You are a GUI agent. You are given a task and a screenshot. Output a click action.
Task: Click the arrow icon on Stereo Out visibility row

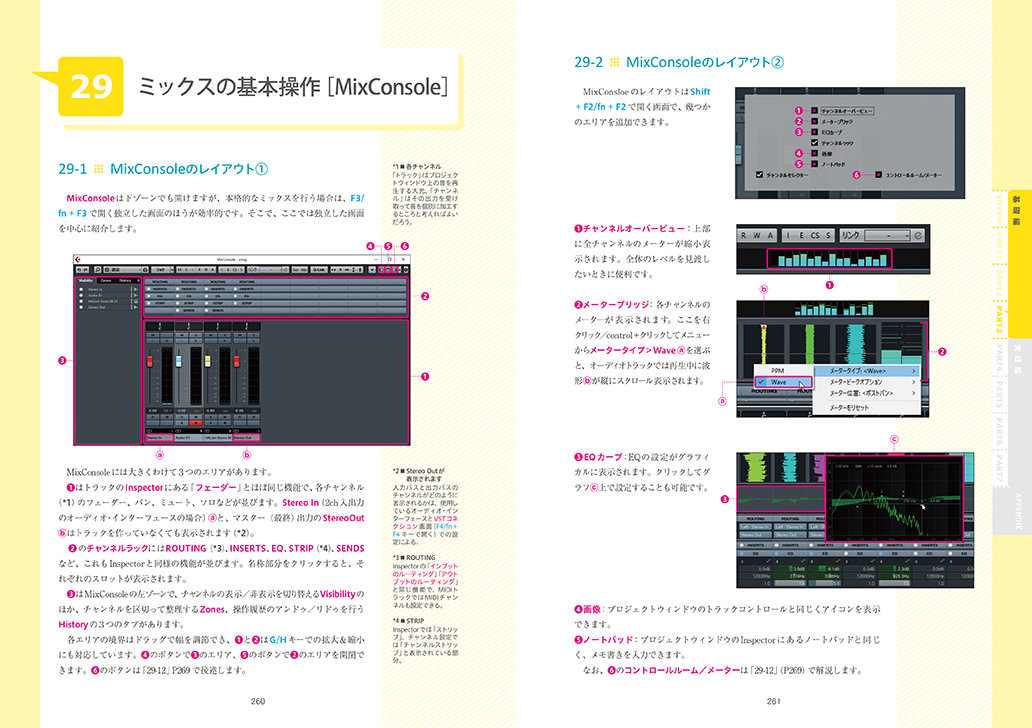(136, 307)
